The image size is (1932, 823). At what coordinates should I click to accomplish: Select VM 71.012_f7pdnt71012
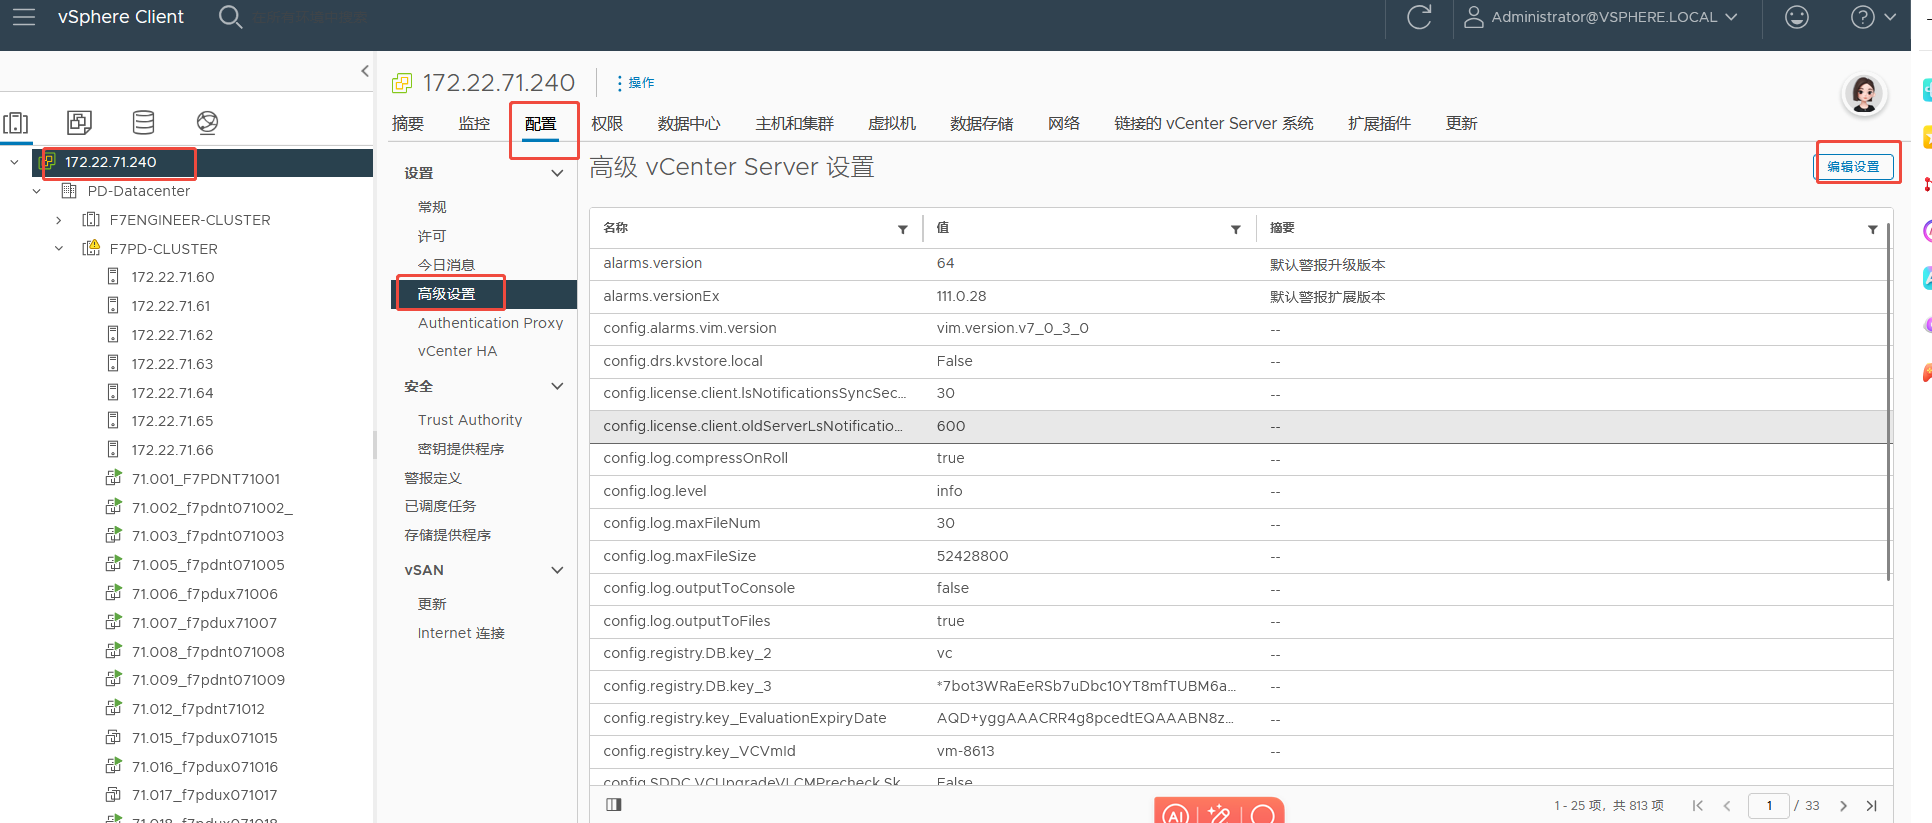click(x=198, y=709)
